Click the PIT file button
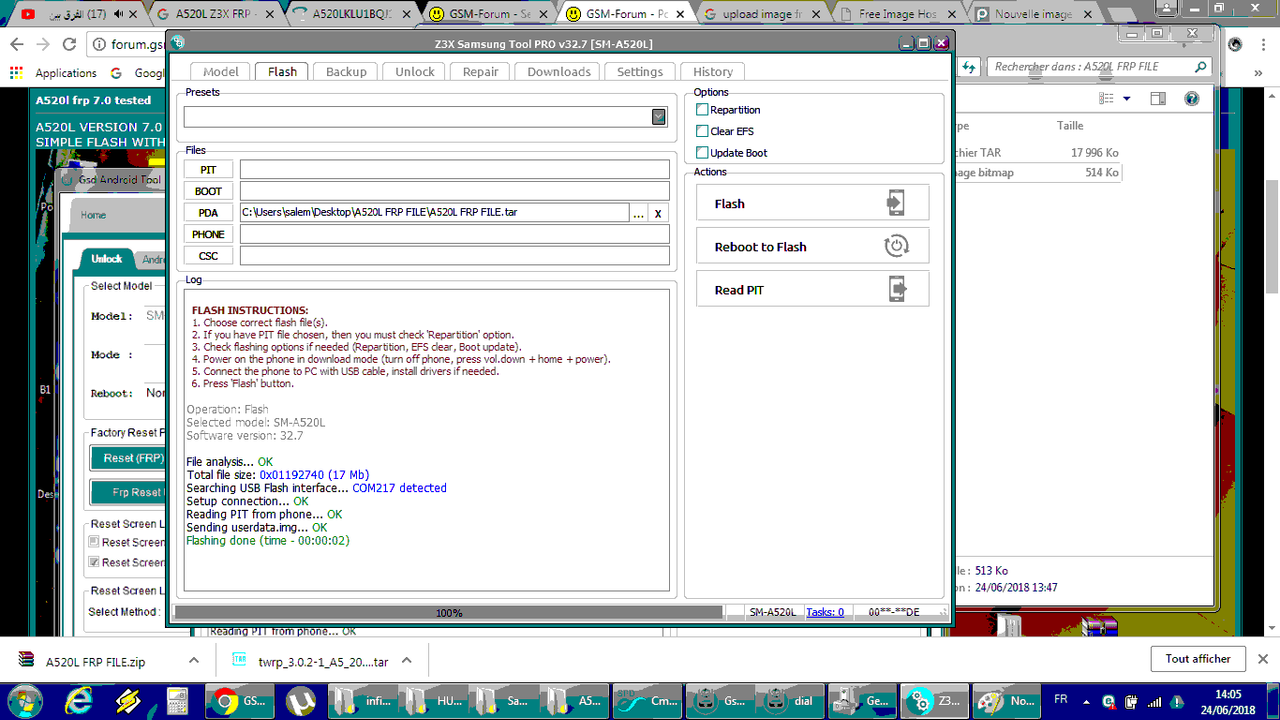This screenshot has height=720, width=1280. [208, 170]
